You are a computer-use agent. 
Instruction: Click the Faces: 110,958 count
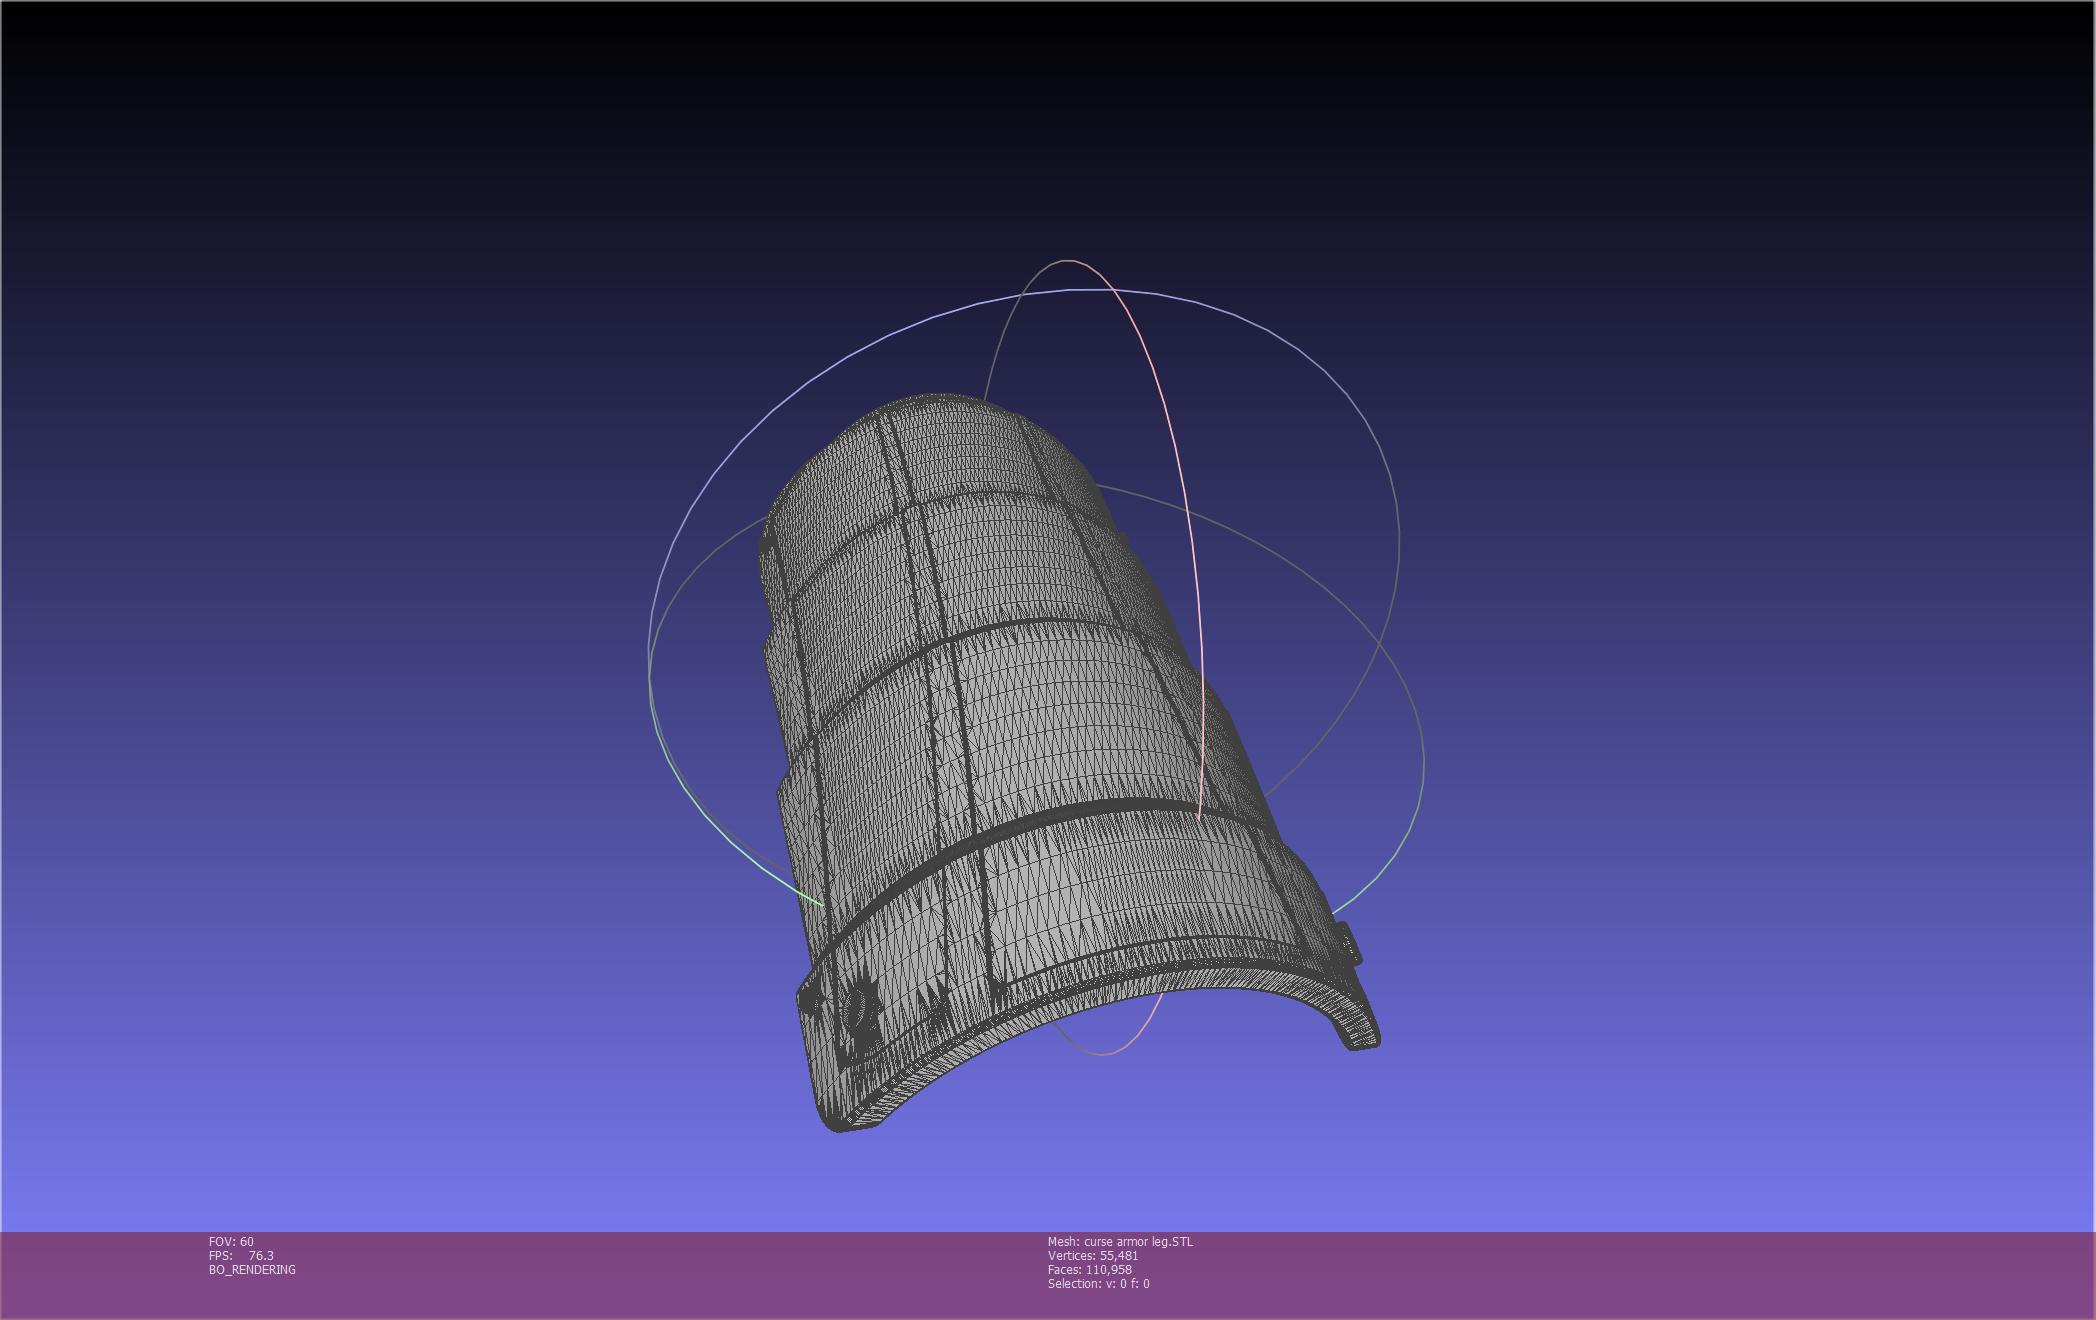point(1090,1270)
